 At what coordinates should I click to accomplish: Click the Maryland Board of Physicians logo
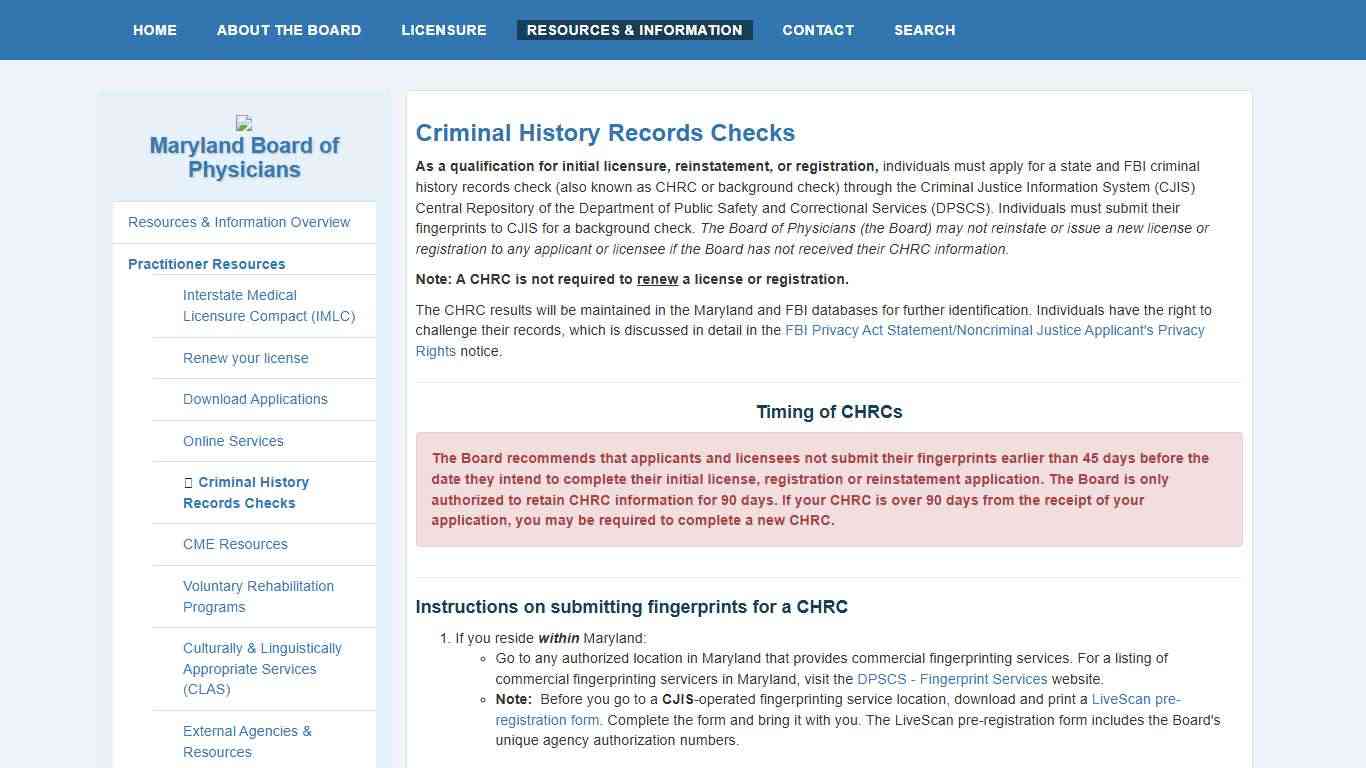[243, 157]
